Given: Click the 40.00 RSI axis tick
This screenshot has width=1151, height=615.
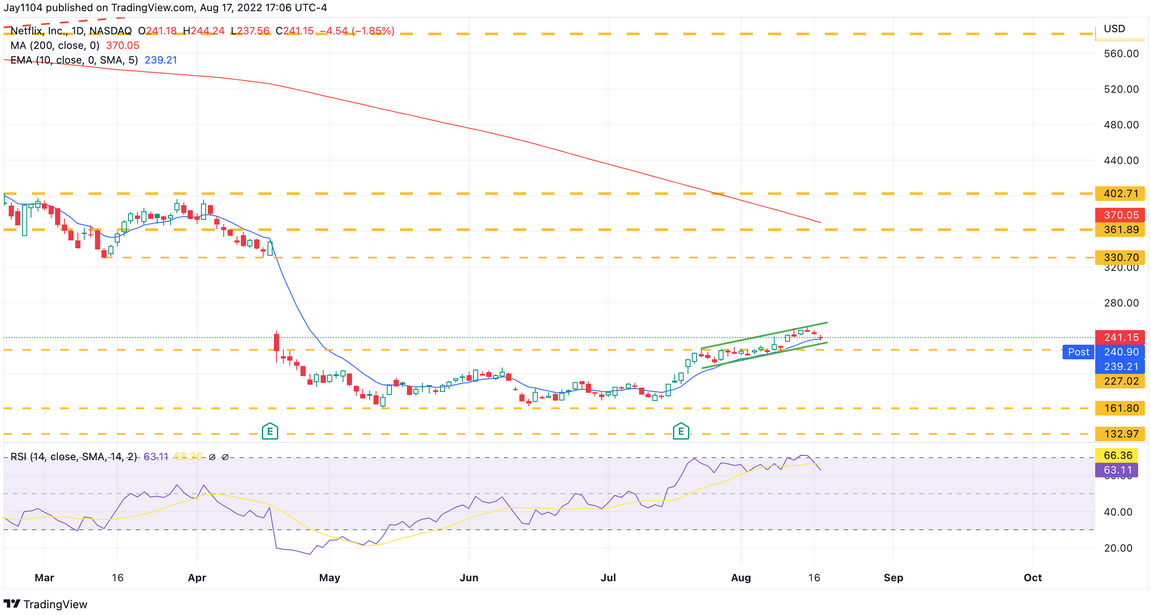Looking at the screenshot, I should point(1117,512).
